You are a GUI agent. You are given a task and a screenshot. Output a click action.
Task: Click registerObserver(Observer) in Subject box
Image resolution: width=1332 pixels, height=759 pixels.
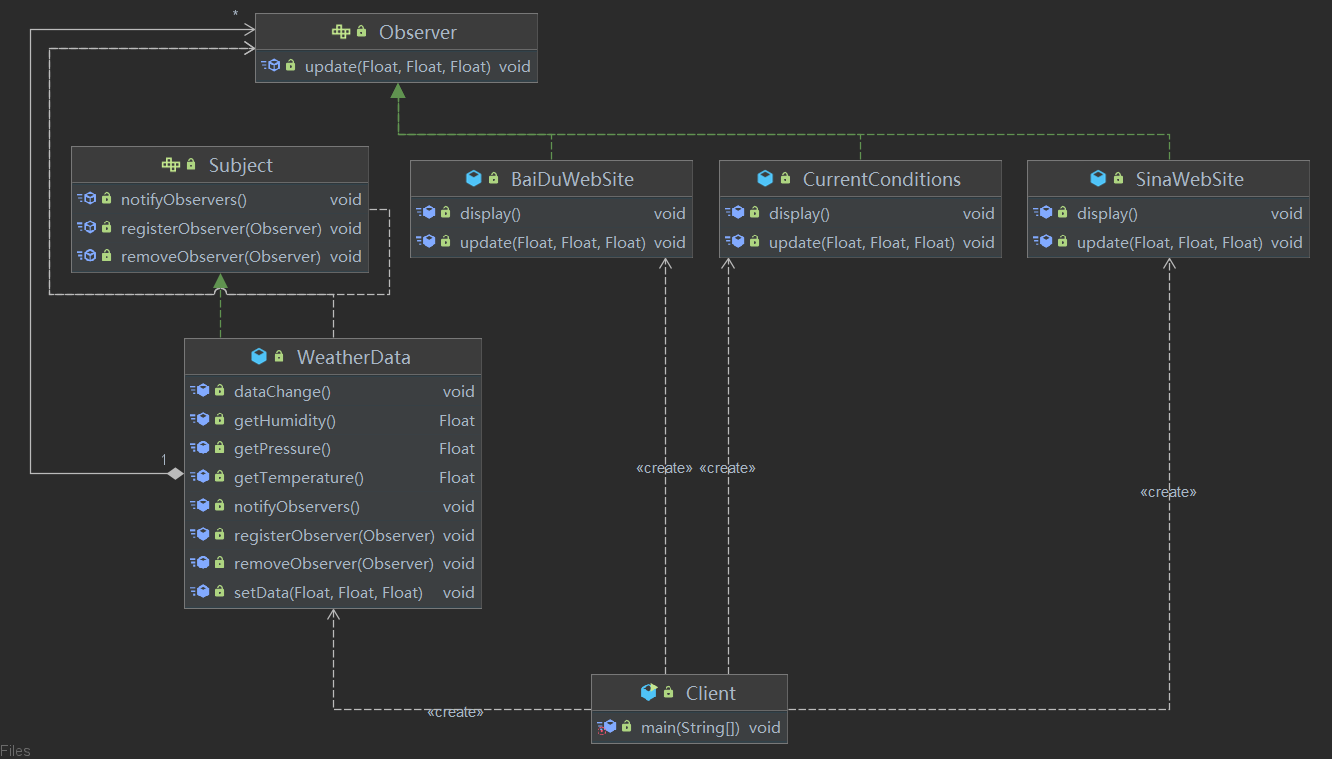(221, 228)
